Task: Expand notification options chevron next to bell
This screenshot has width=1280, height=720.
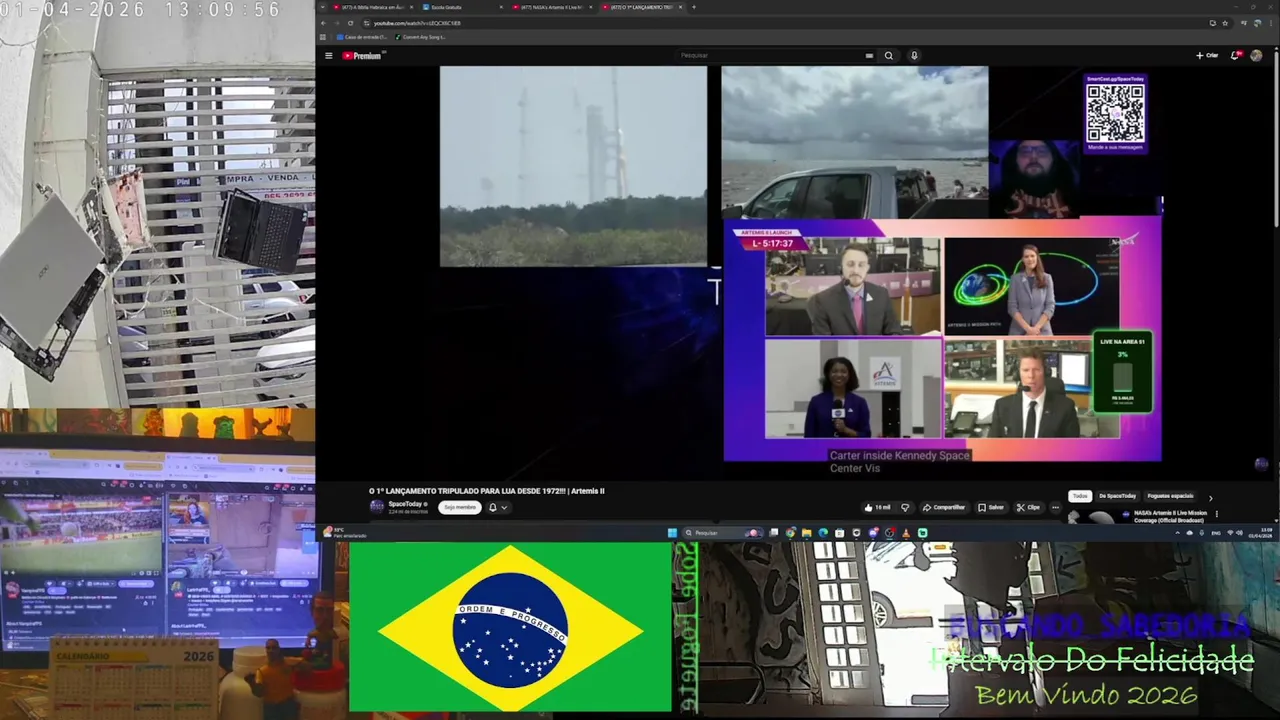Action: click(x=504, y=507)
